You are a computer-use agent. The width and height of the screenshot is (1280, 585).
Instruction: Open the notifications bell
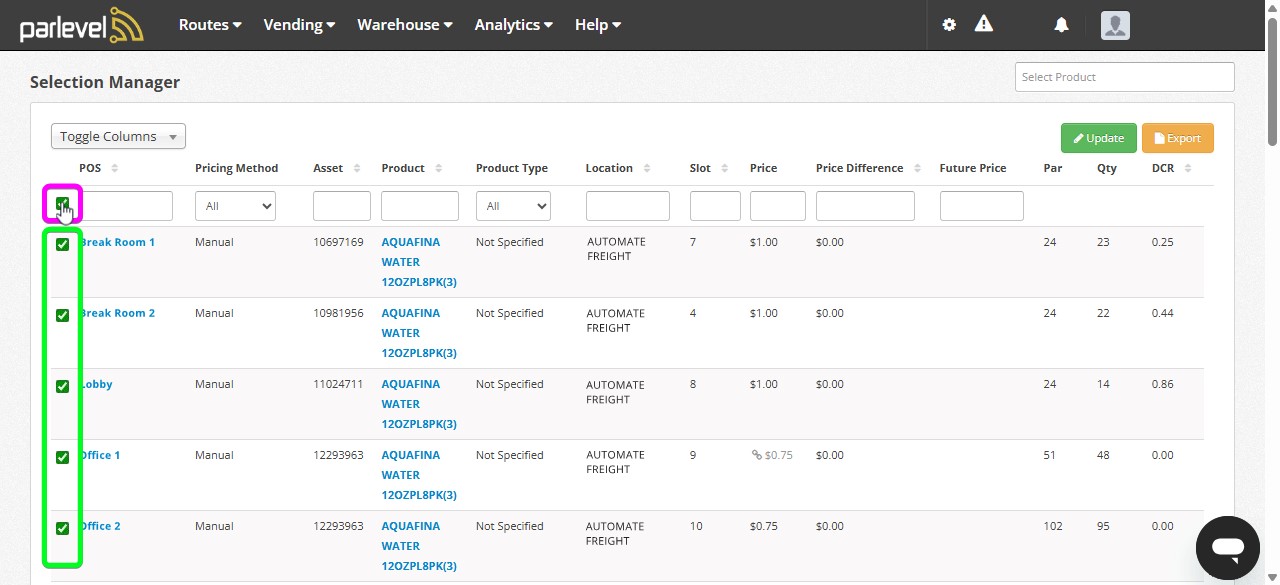coord(1061,24)
